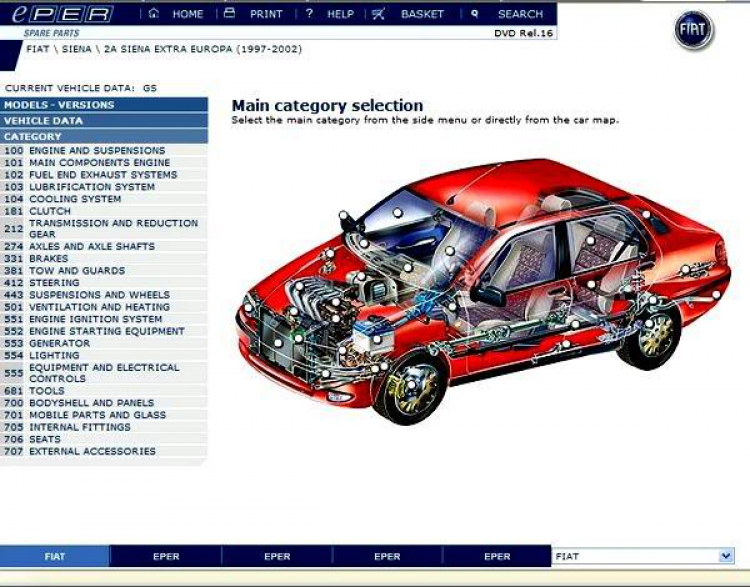Select category 551 Engine Ignition System

tap(104, 319)
